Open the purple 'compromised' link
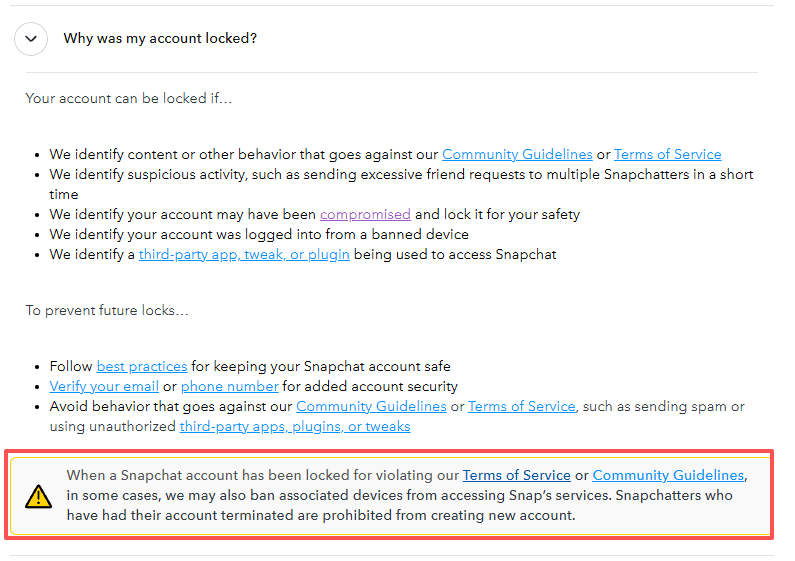Screen dimensions: 795x561 (x=365, y=215)
